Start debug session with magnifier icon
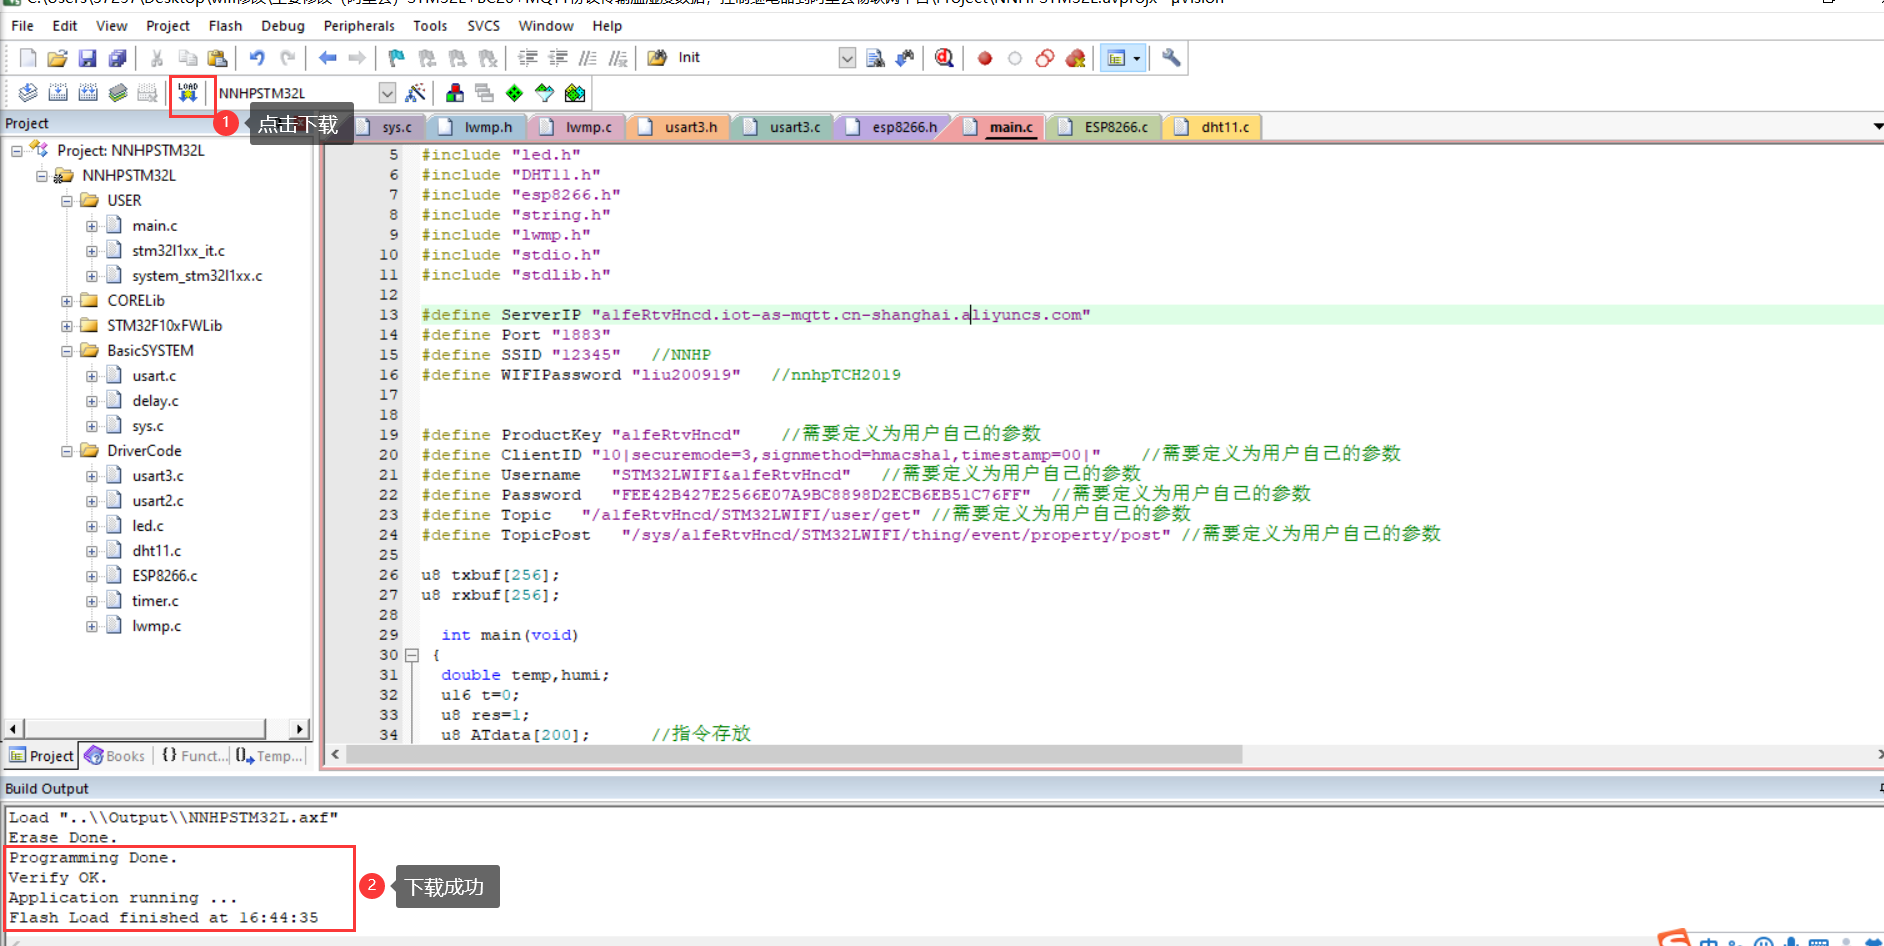 944,58
